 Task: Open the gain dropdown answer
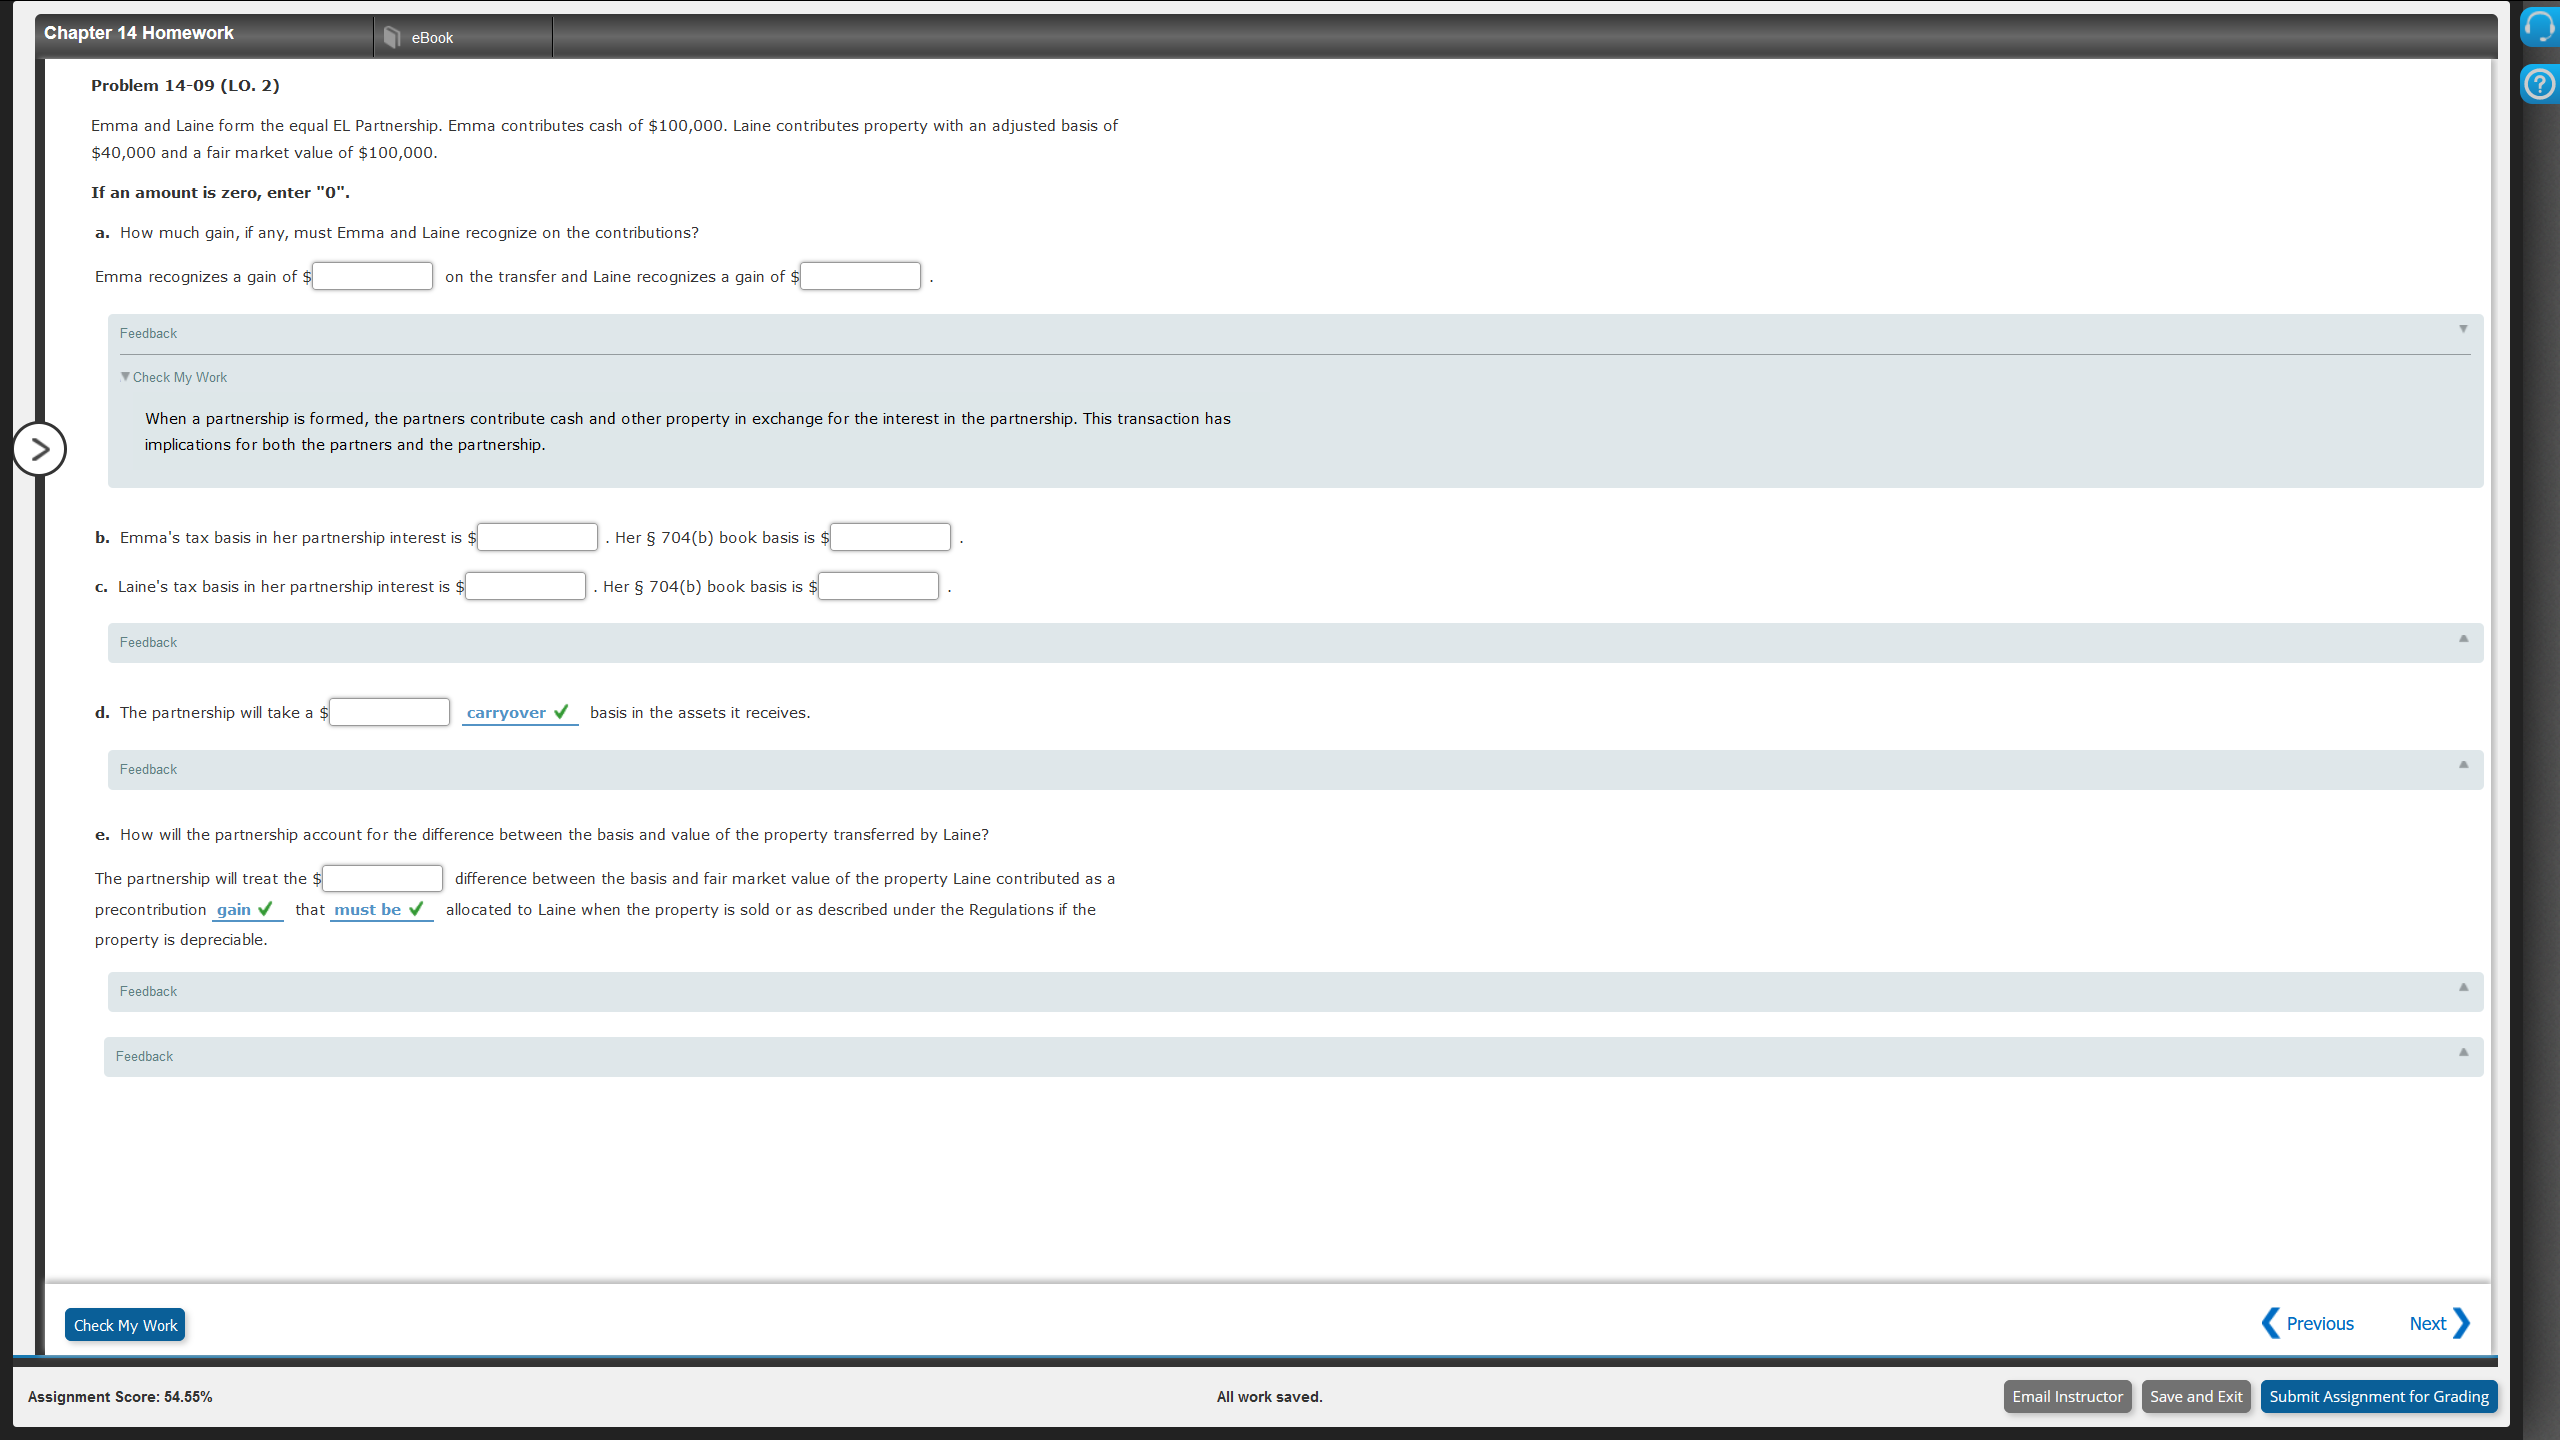[234, 910]
